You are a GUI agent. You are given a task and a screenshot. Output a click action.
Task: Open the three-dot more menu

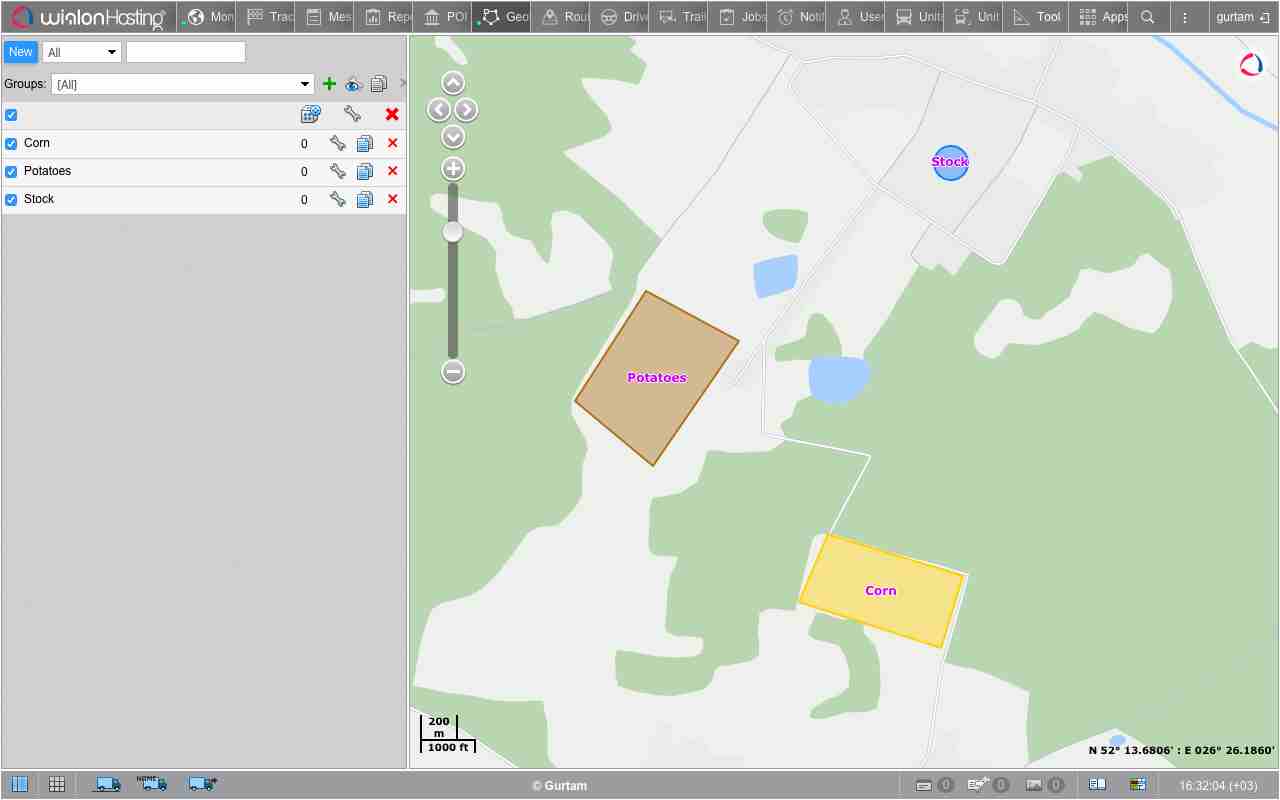pos(1185,17)
